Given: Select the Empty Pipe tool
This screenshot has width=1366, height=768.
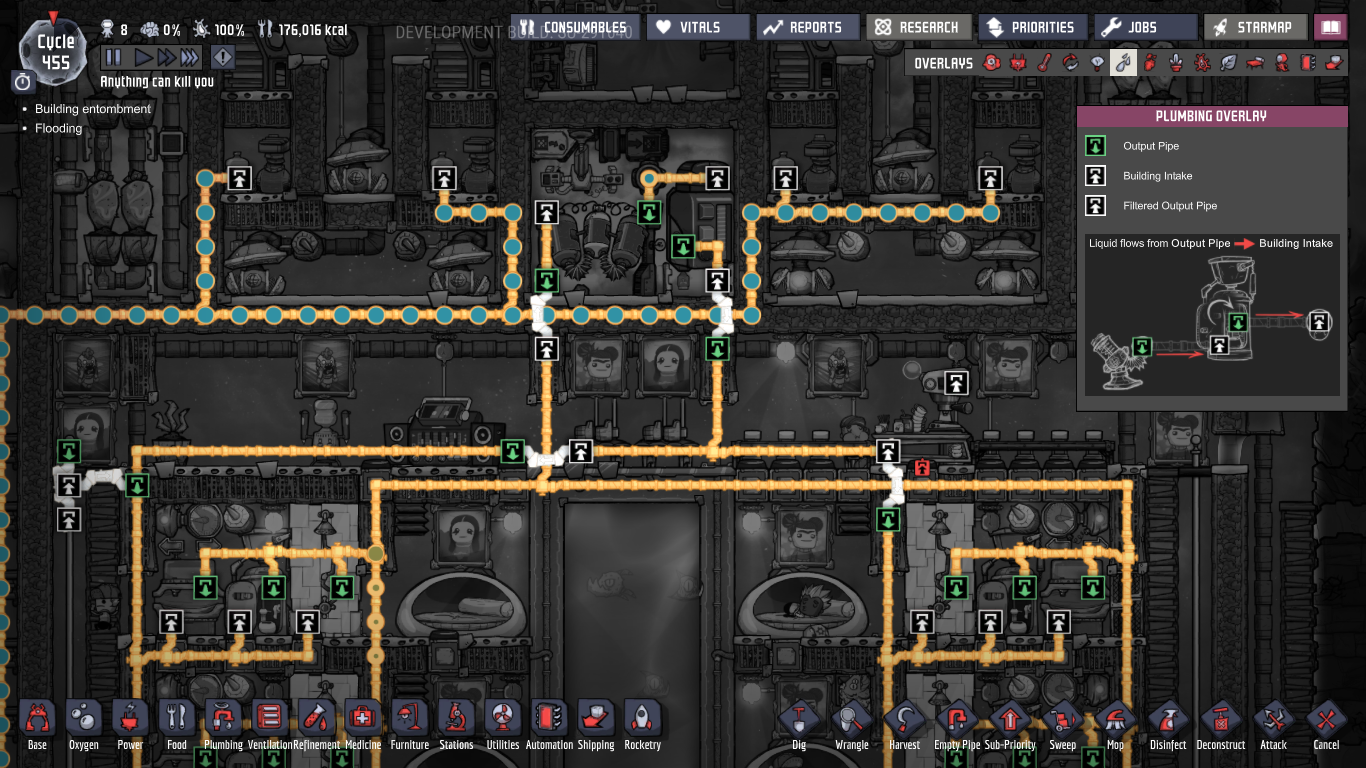Looking at the screenshot, I should (957, 724).
